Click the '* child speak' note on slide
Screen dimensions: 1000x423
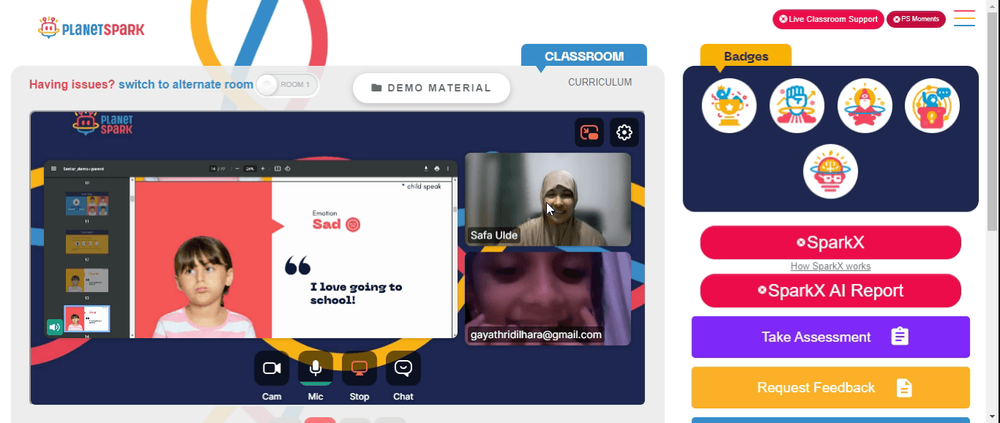tap(421, 186)
